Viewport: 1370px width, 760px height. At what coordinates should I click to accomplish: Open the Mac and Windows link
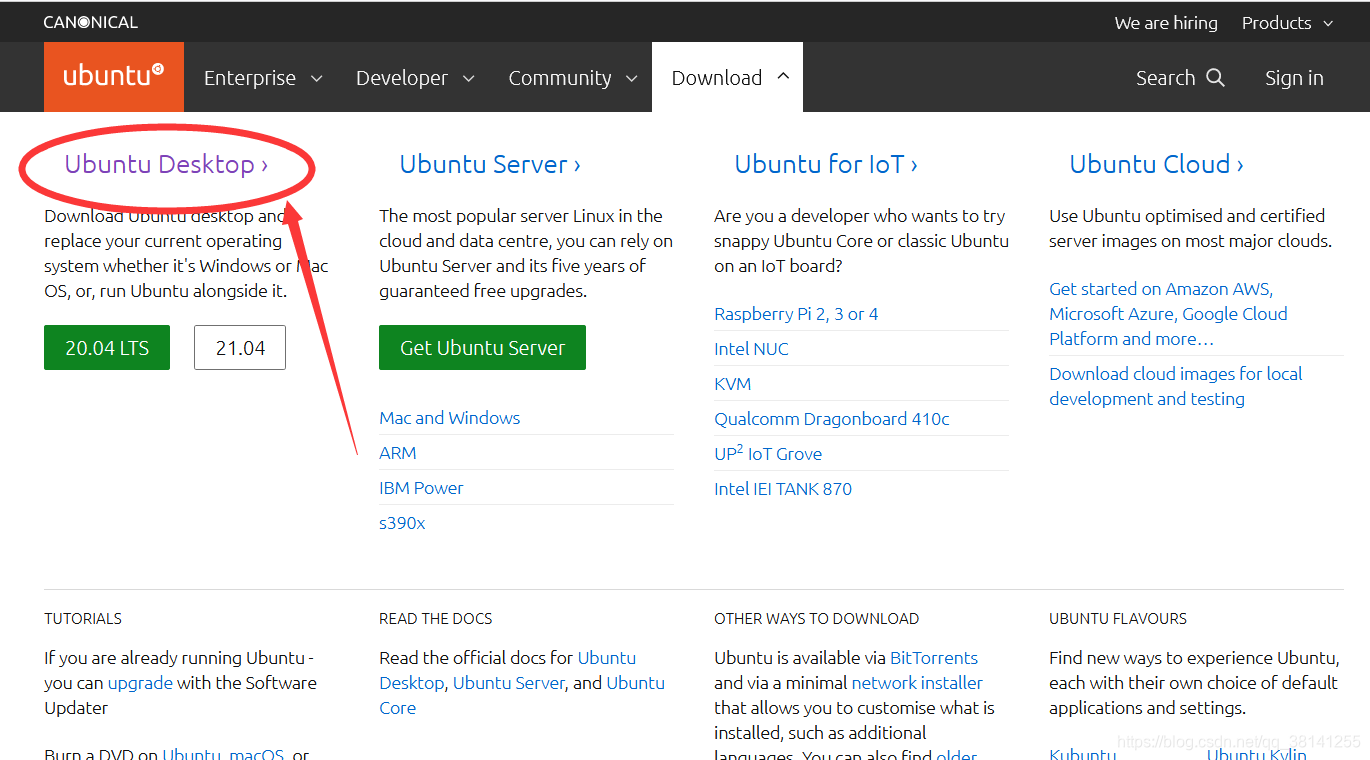click(x=450, y=418)
